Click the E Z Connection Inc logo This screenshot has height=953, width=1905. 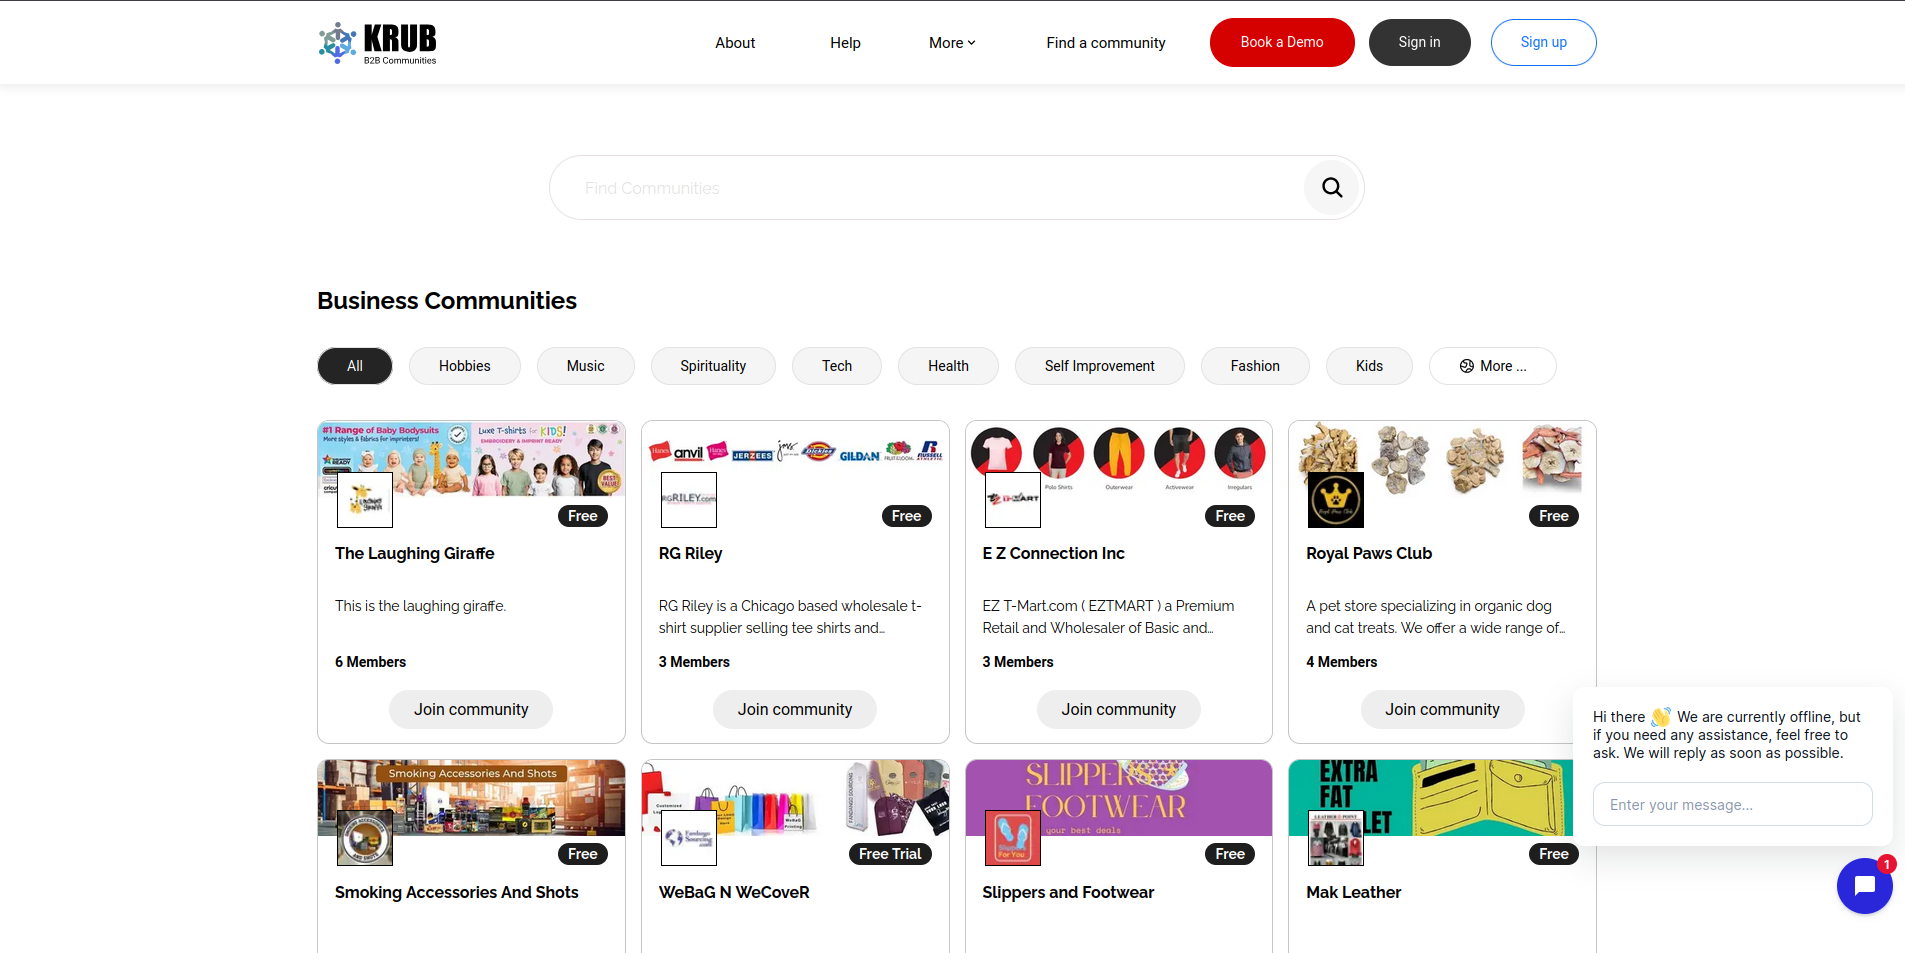click(1012, 500)
